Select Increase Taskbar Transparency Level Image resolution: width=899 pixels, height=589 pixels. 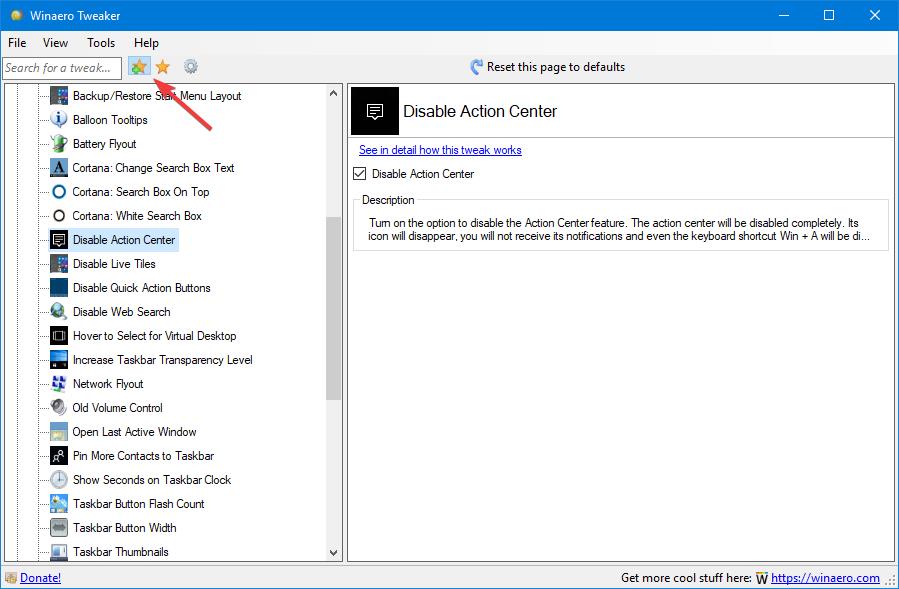[x=163, y=360]
